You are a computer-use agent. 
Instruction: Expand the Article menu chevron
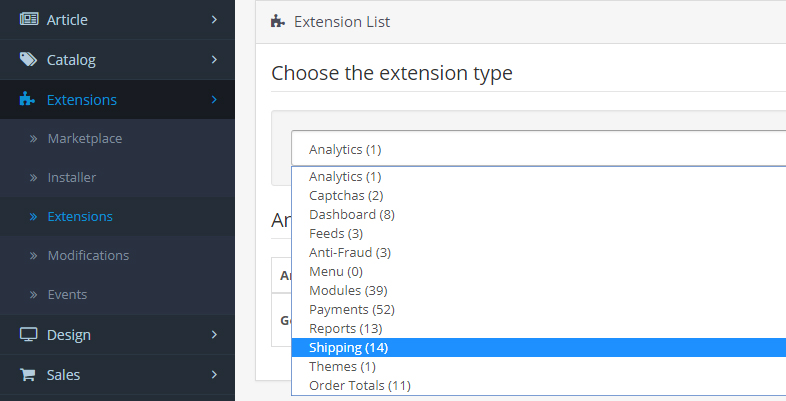[x=214, y=20]
